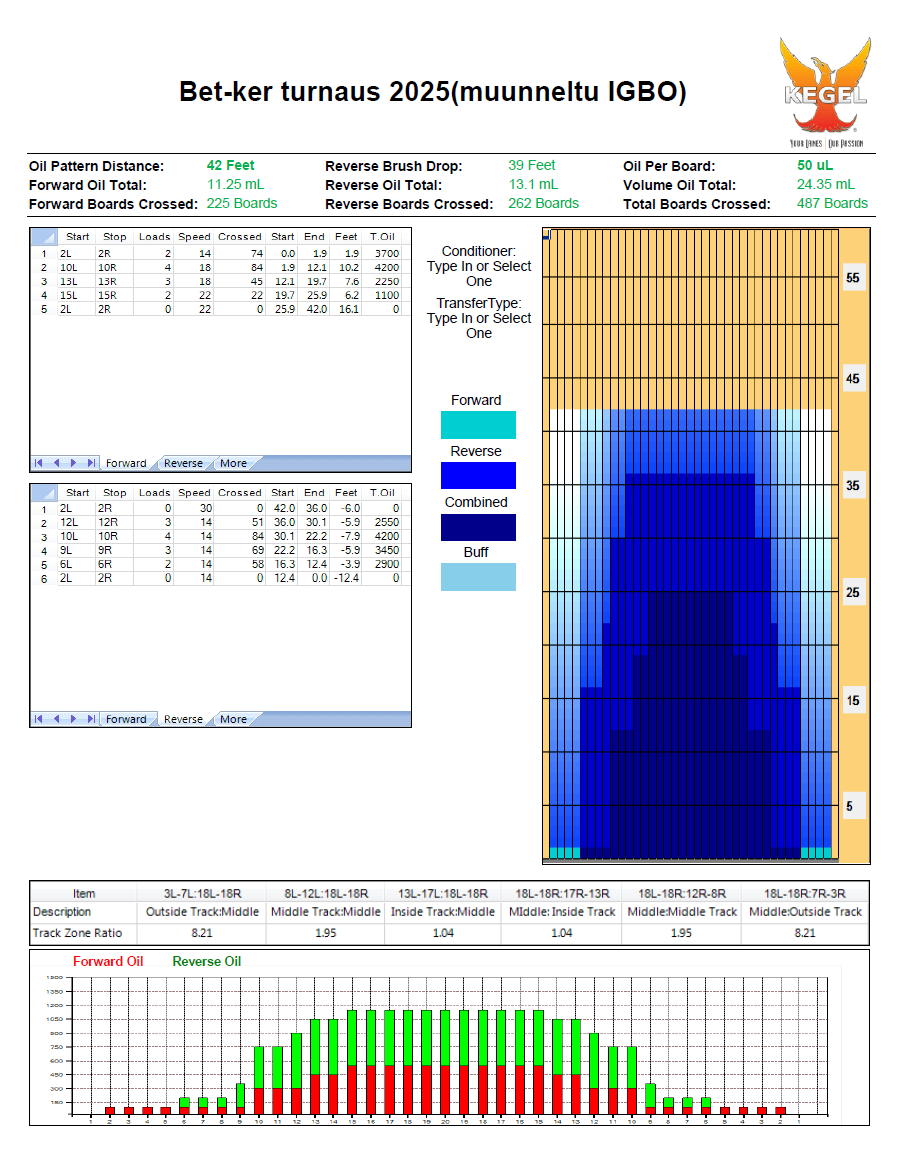Click the Reverse blue color swatch

[x=478, y=476]
